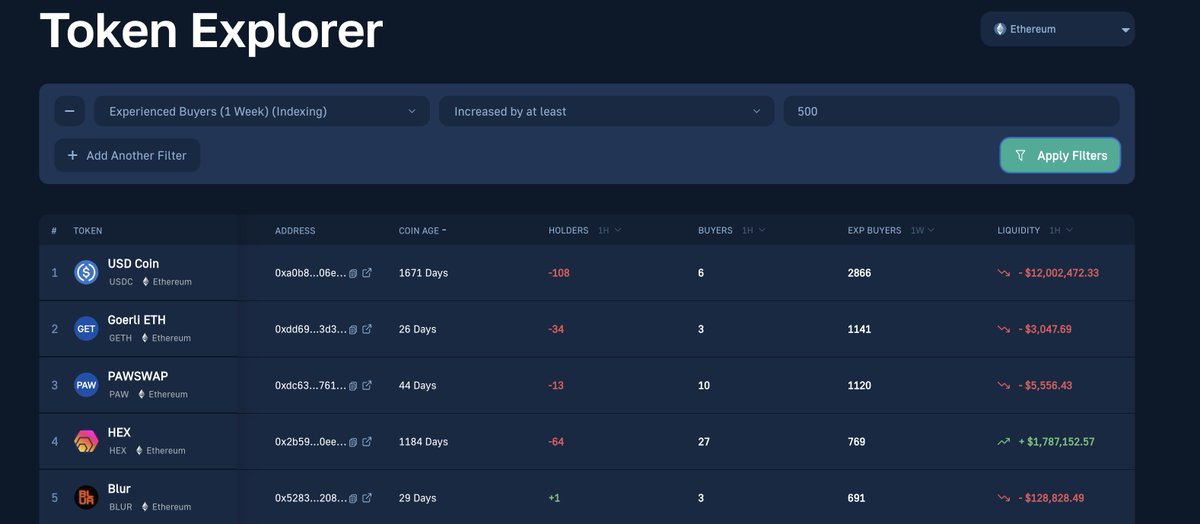Click the HEX token logo

(86, 441)
